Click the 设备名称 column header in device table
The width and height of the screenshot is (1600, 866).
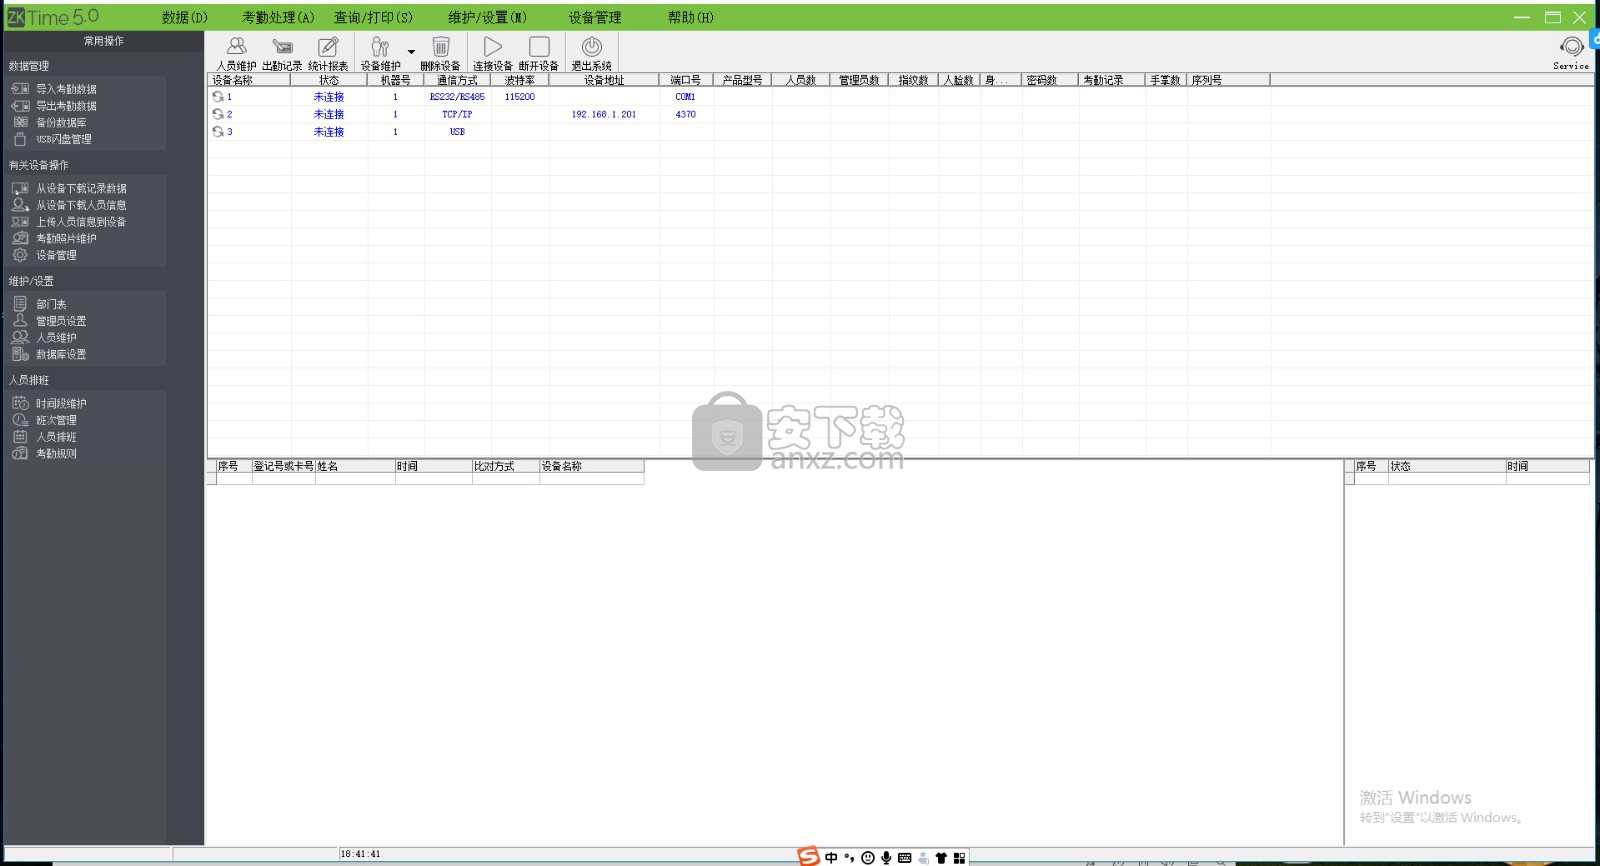click(249, 80)
